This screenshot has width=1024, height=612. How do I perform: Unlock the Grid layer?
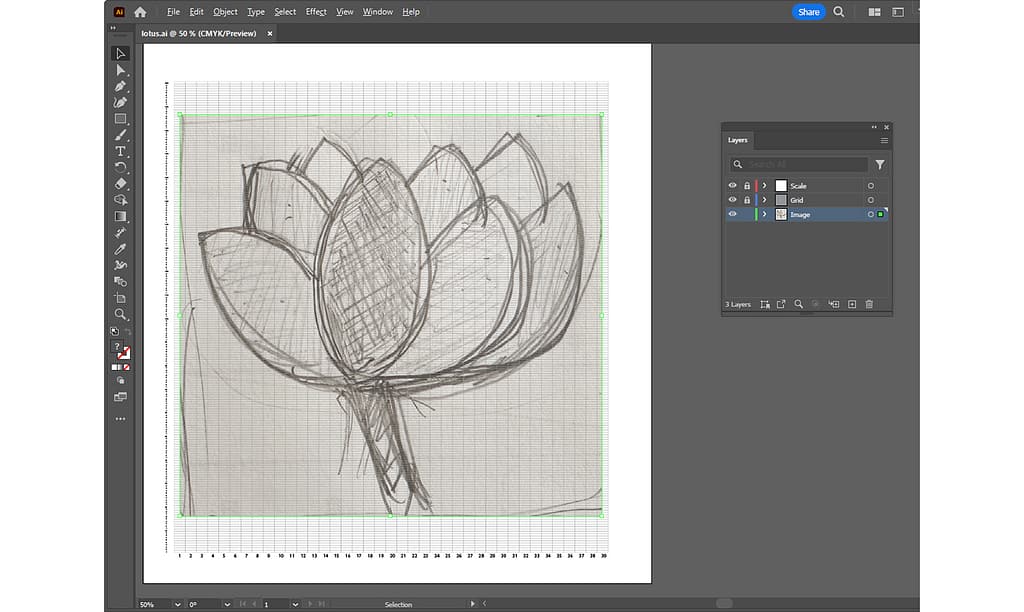[x=746, y=200]
